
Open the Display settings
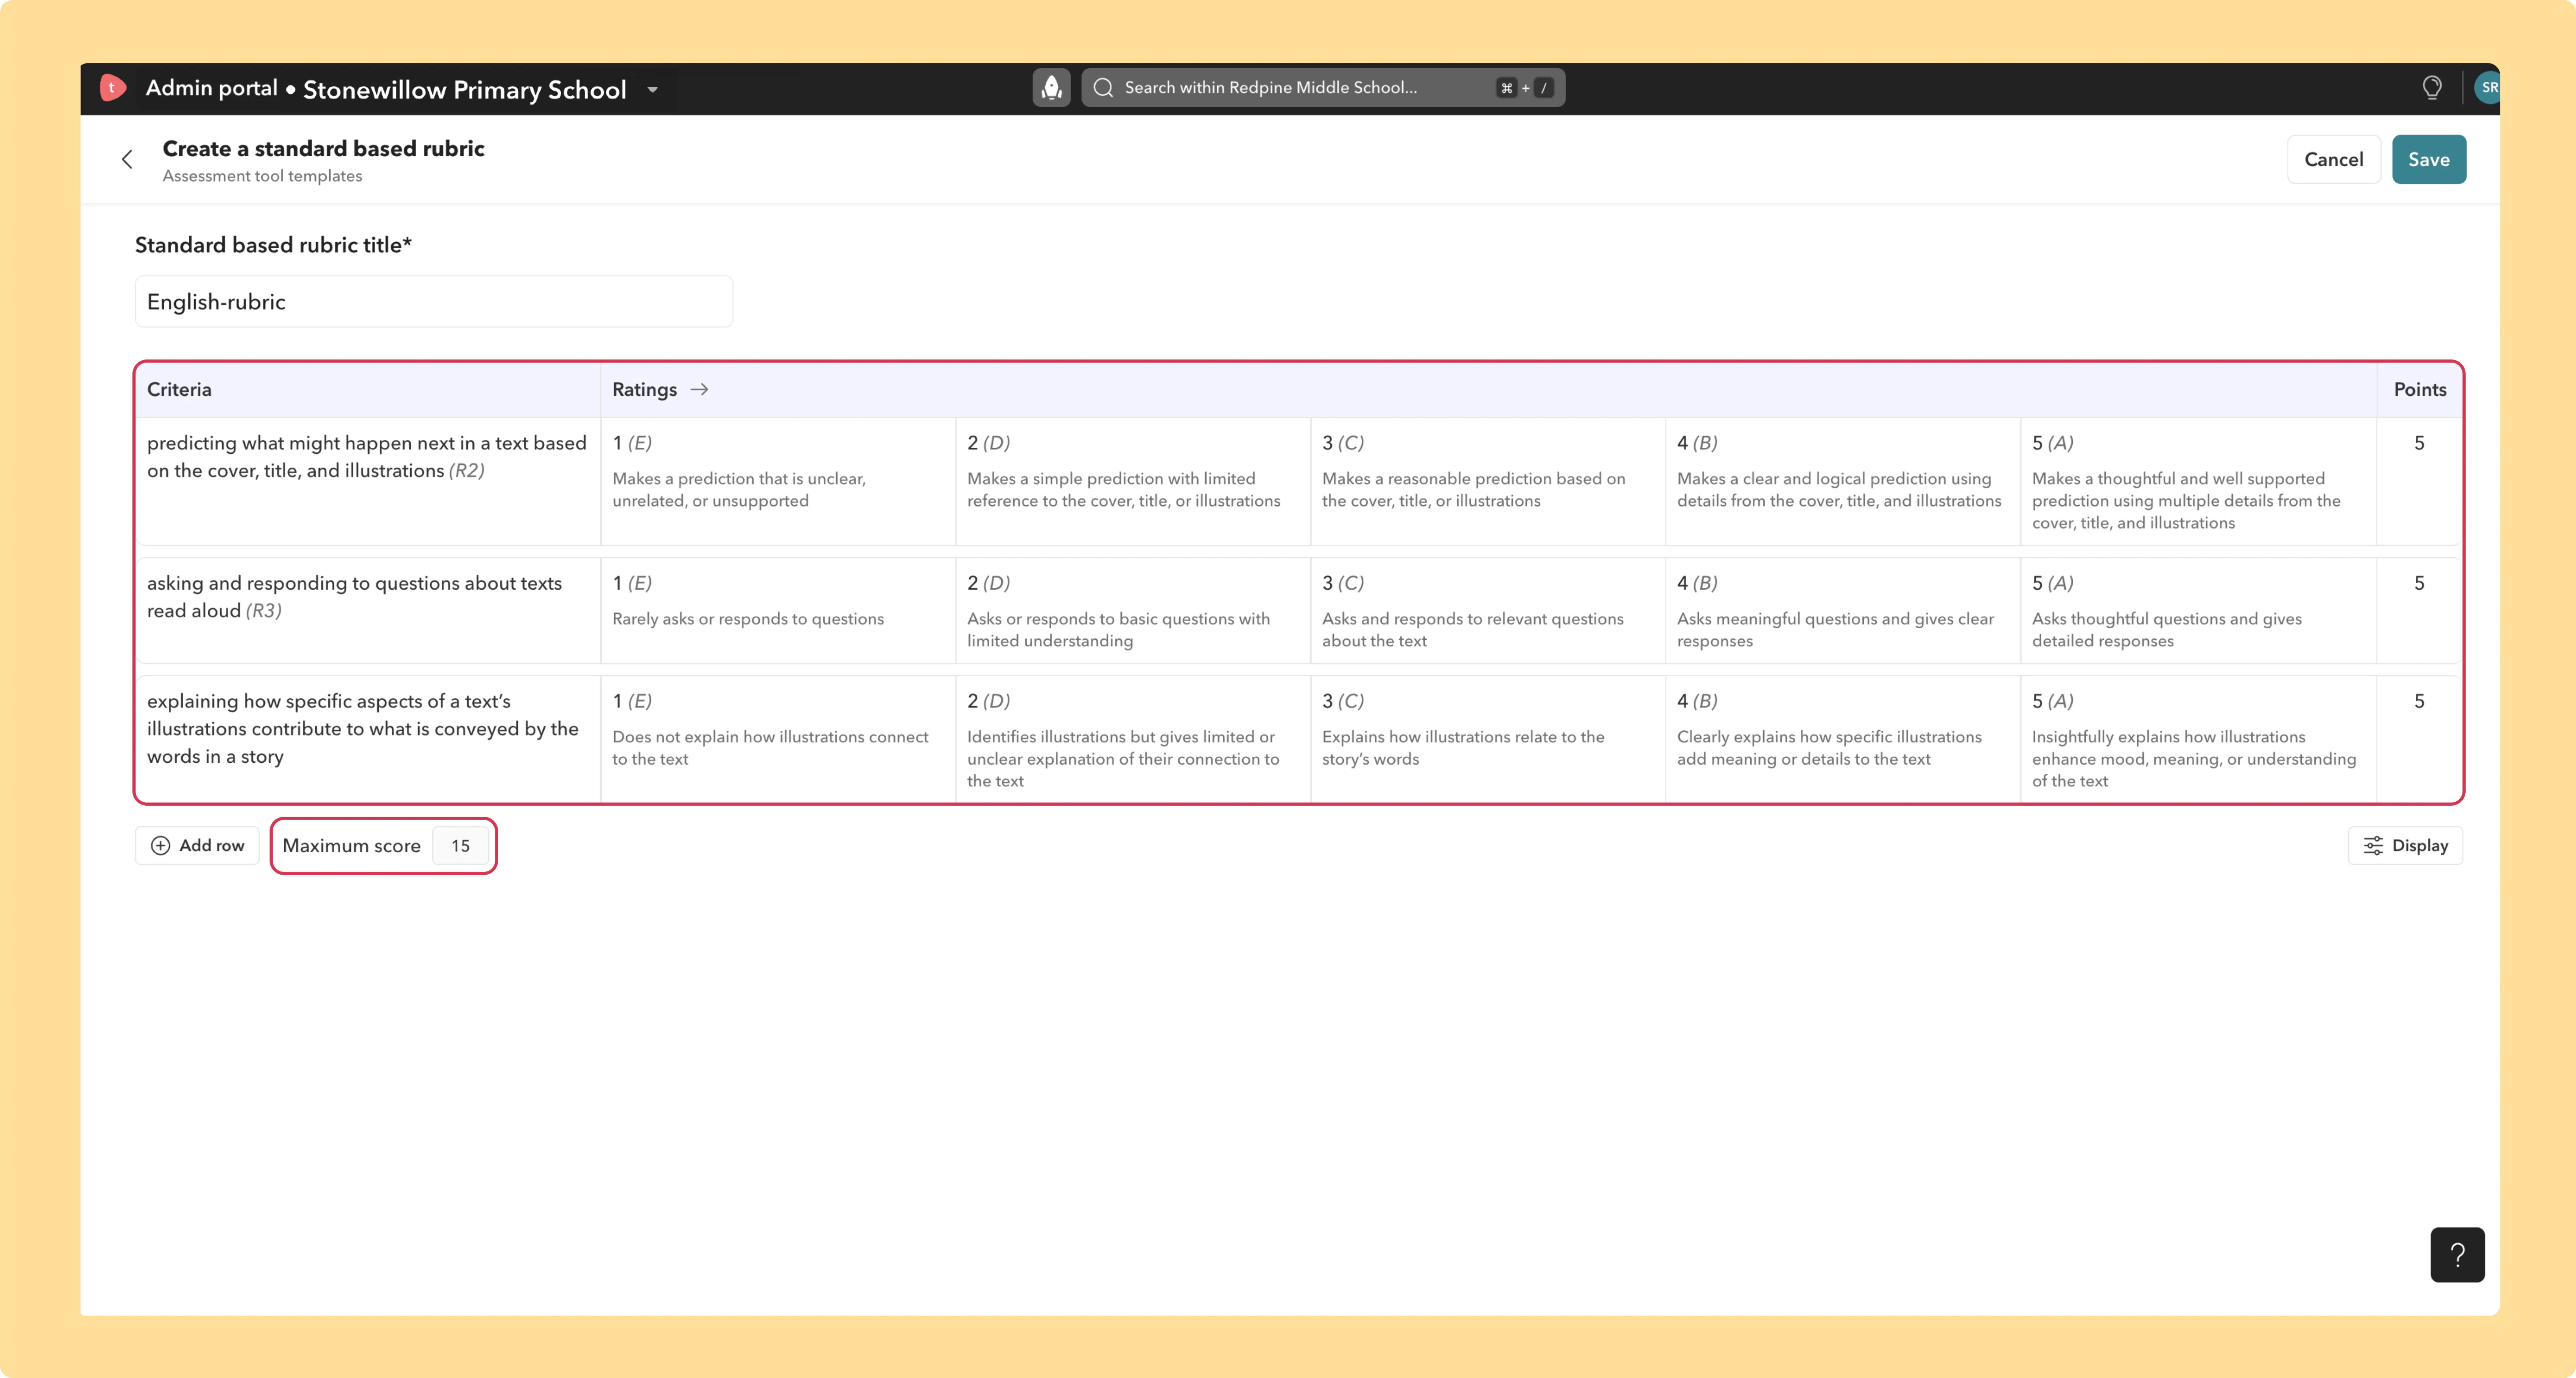pyautogui.click(x=2404, y=845)
